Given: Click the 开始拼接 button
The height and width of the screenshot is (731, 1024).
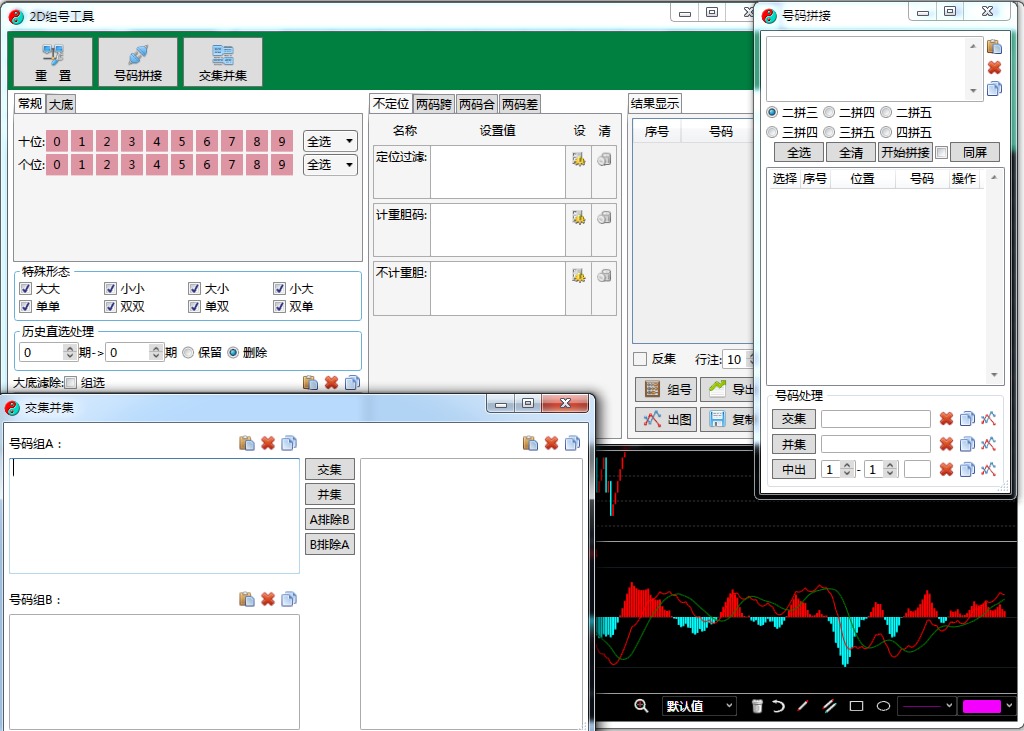Looking at the screenshot, I should click(x=904, y=152).
